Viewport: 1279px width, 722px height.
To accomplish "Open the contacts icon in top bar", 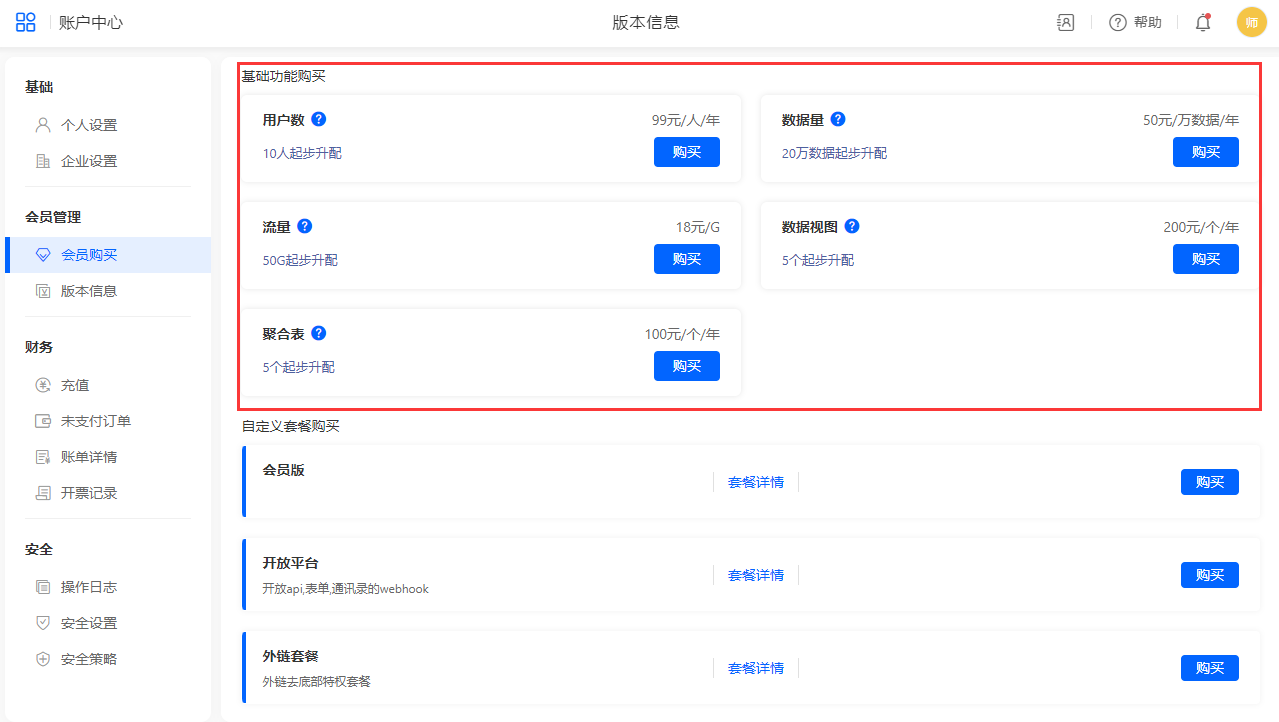I will pyautogui.click(x=1065, y=22).
